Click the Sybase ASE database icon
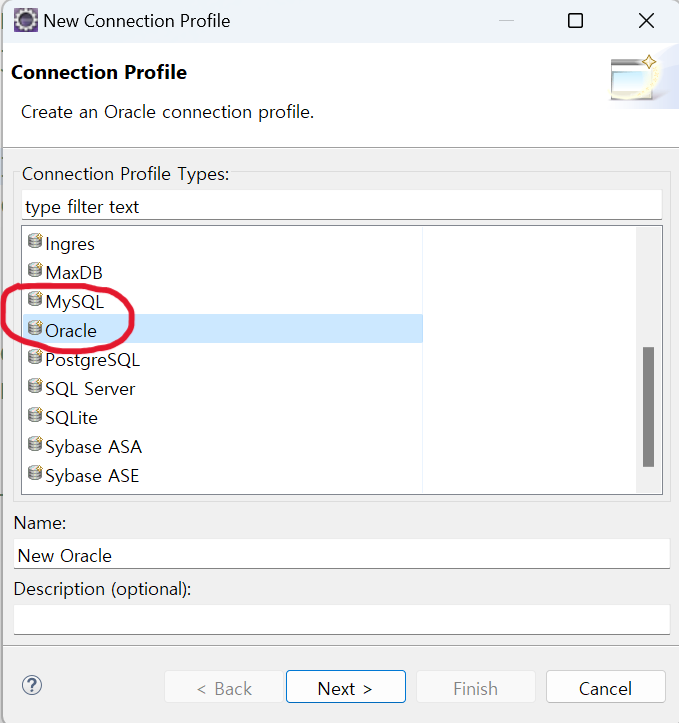The width and height of the screenshot is (679, 723). [x=35, y=474]
